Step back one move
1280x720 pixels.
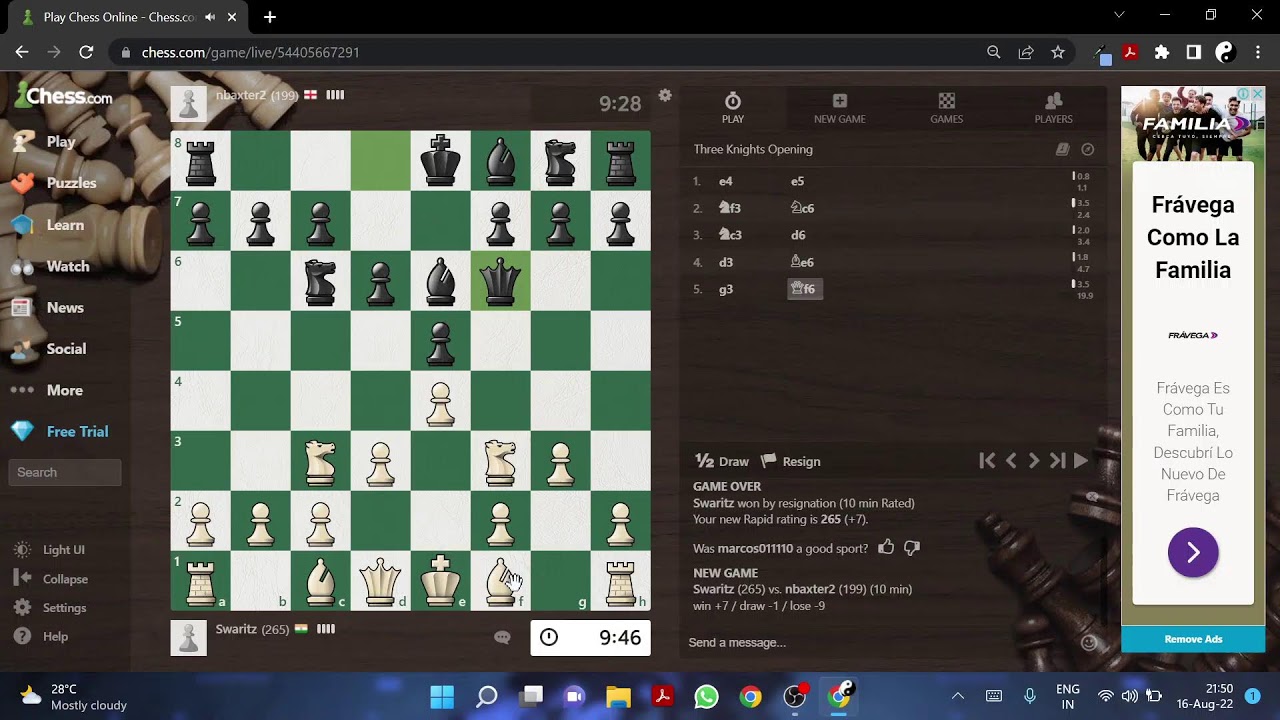coord(1011,461)
